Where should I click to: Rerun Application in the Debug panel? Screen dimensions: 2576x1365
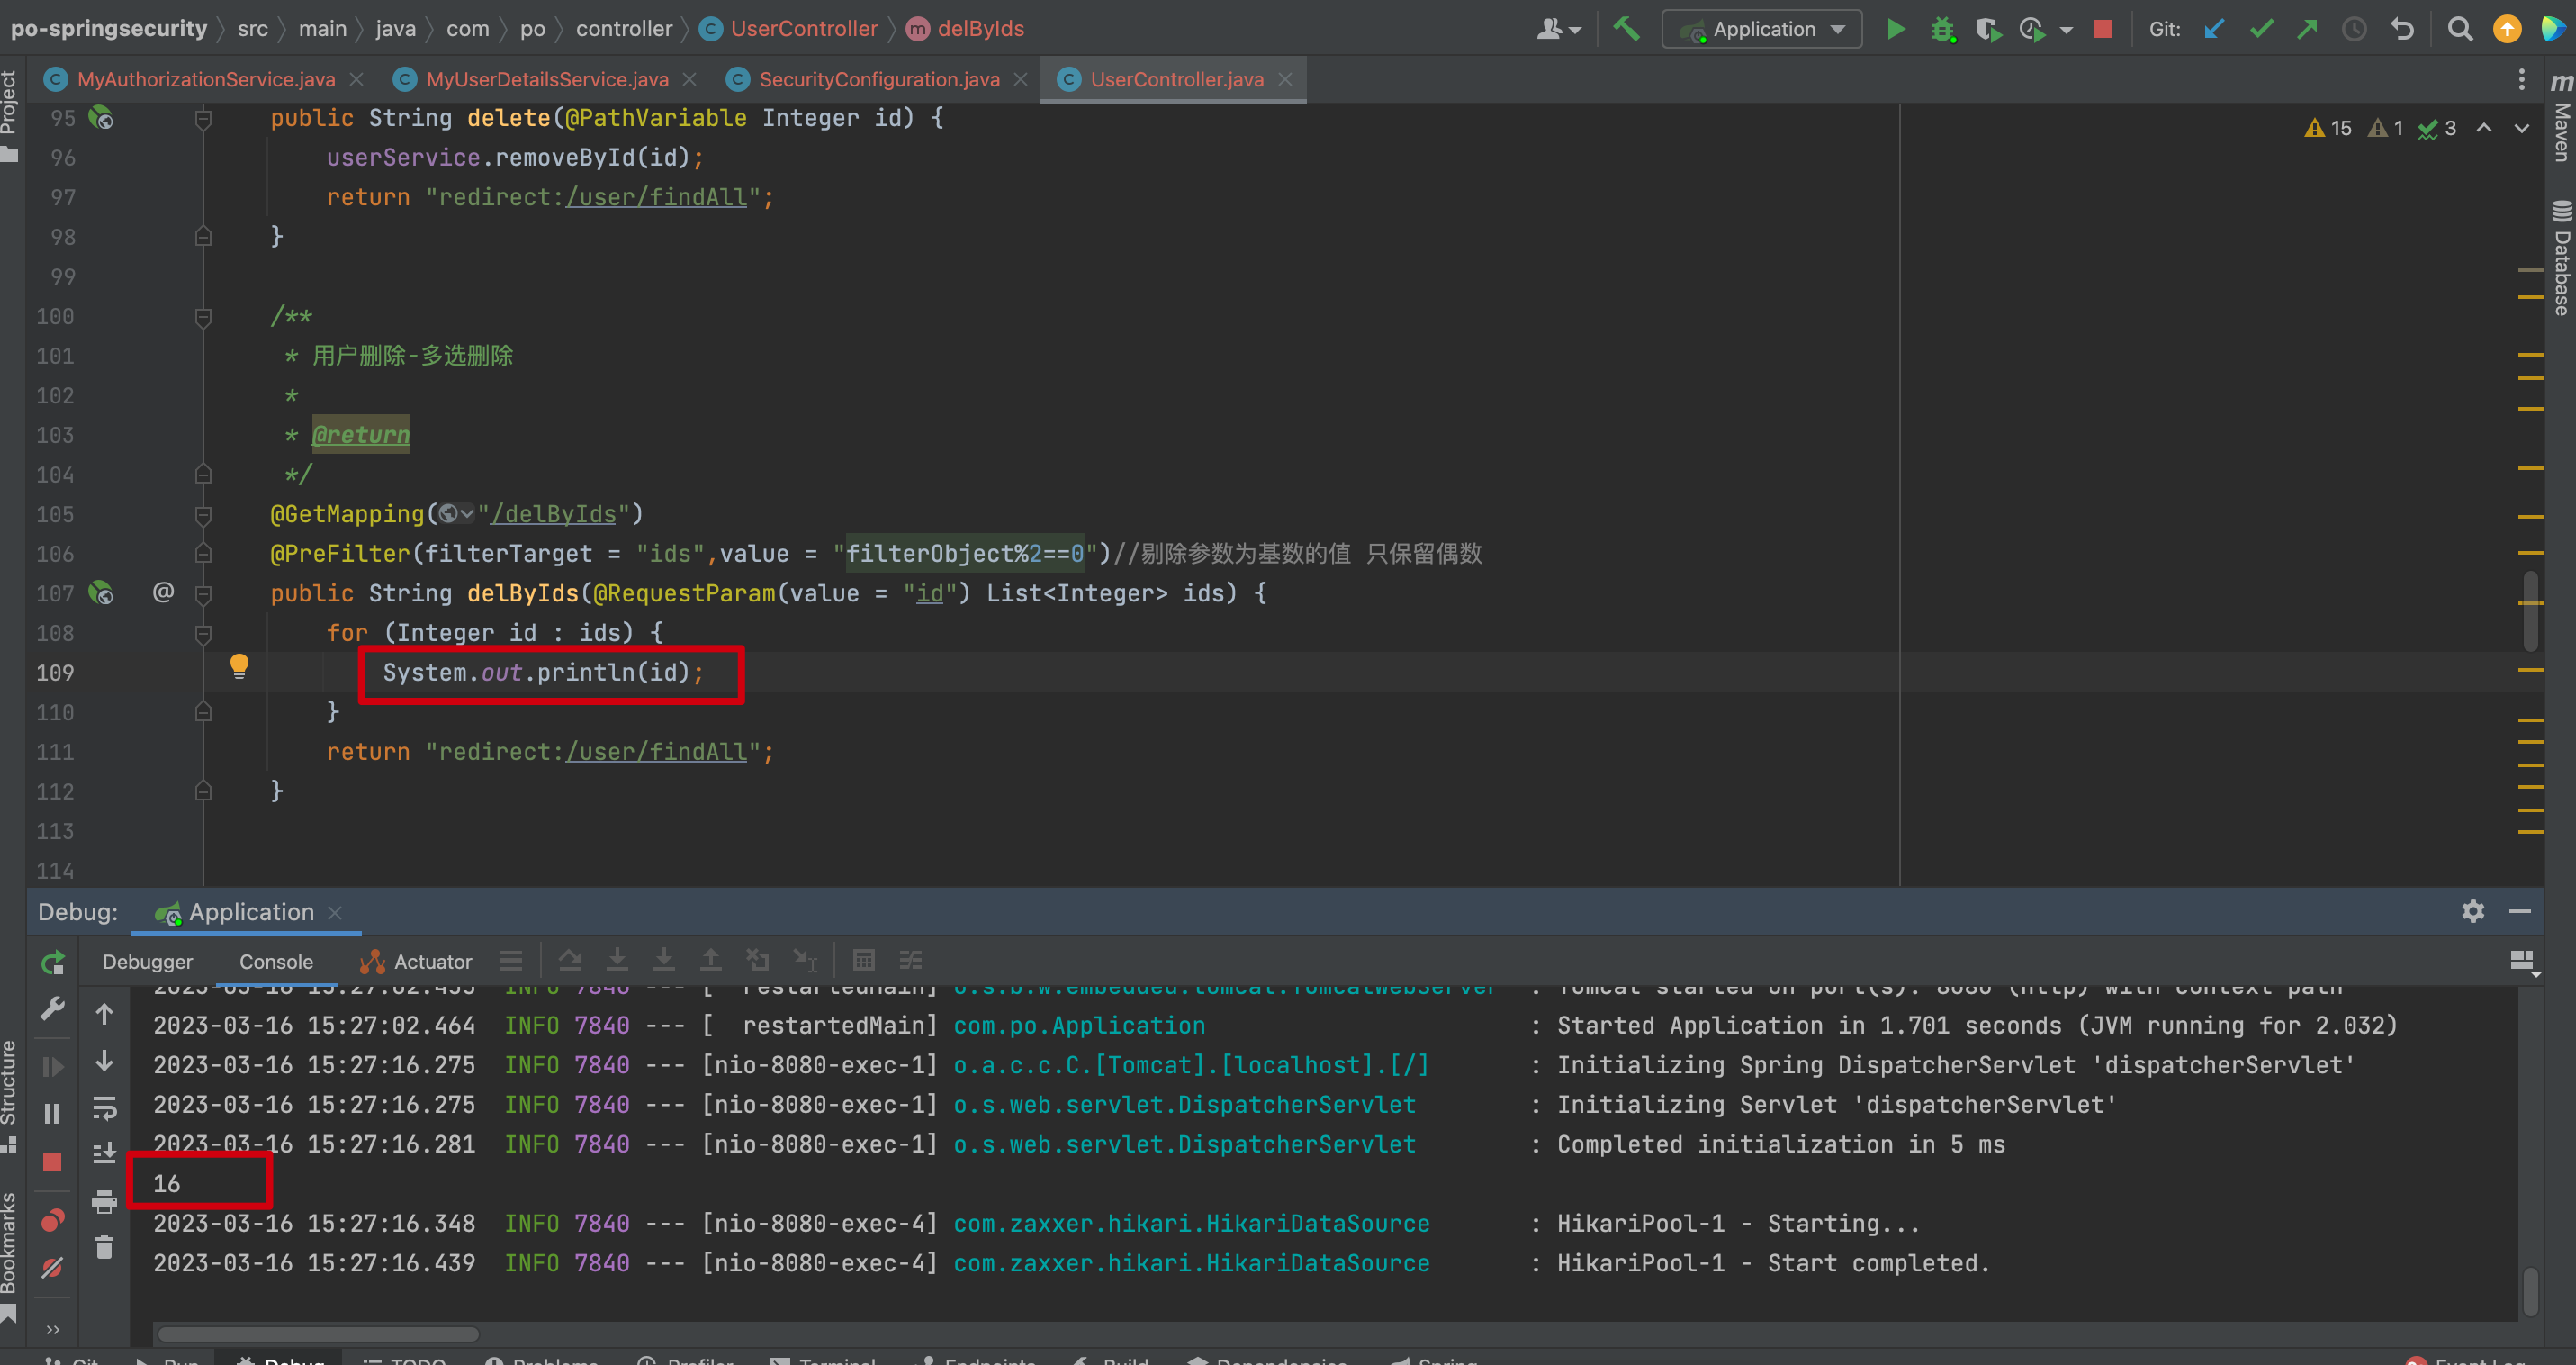tap(53, 962)
